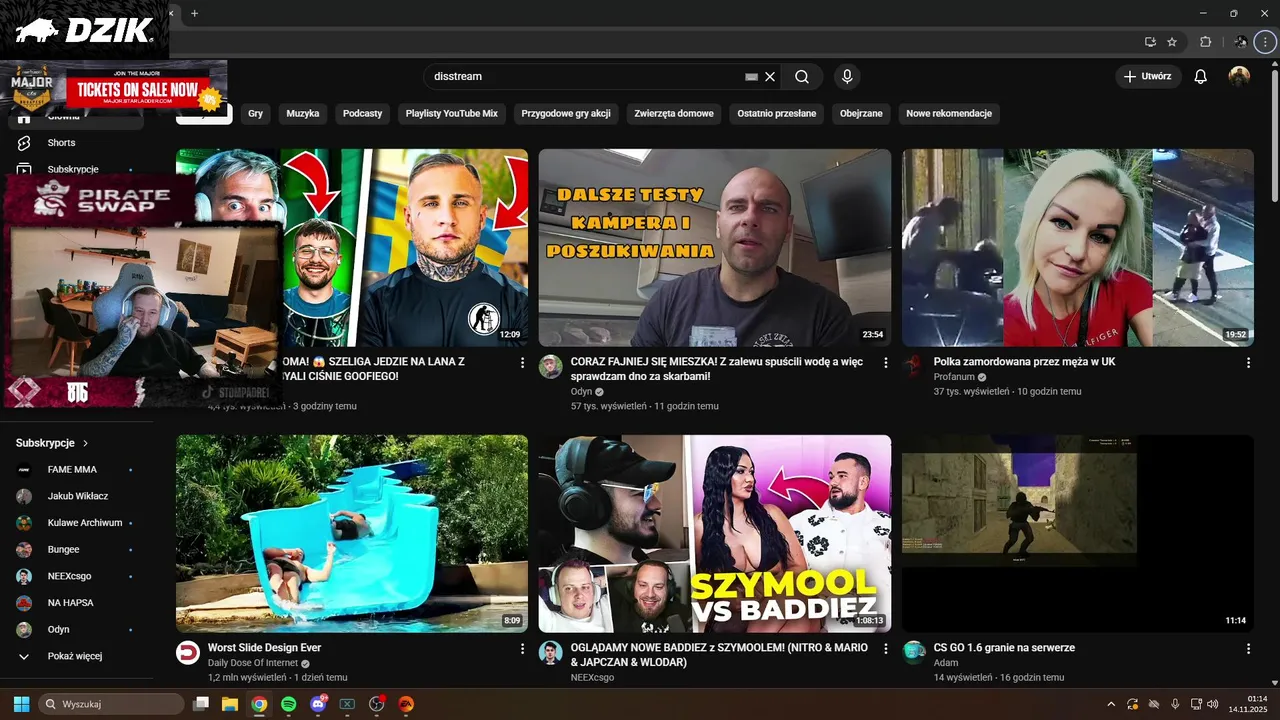Expand Pokaż więcej in subscriptions list
This screenshot has height=720, width=1280.
point(75,656)
